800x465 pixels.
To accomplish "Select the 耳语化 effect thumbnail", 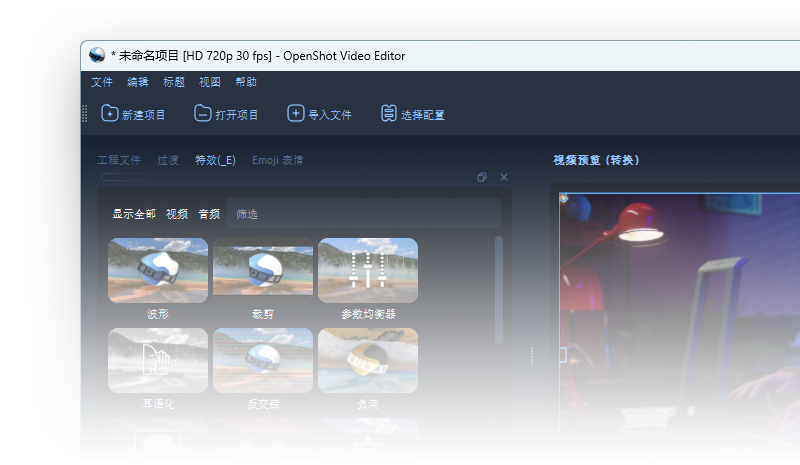I will [x=158, y=360].
